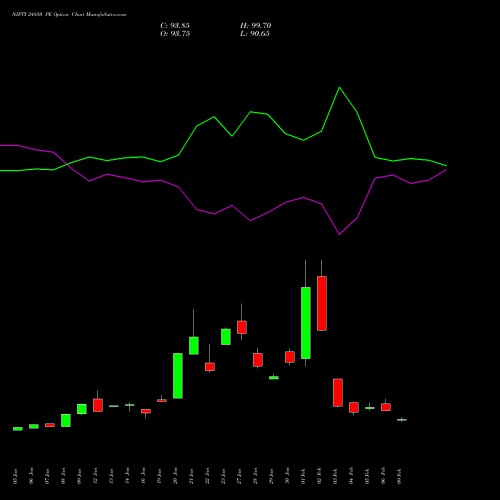Click the 08 Jan date label
The image size is (500, 500).
pyautogui.click(x=64, y=476)
